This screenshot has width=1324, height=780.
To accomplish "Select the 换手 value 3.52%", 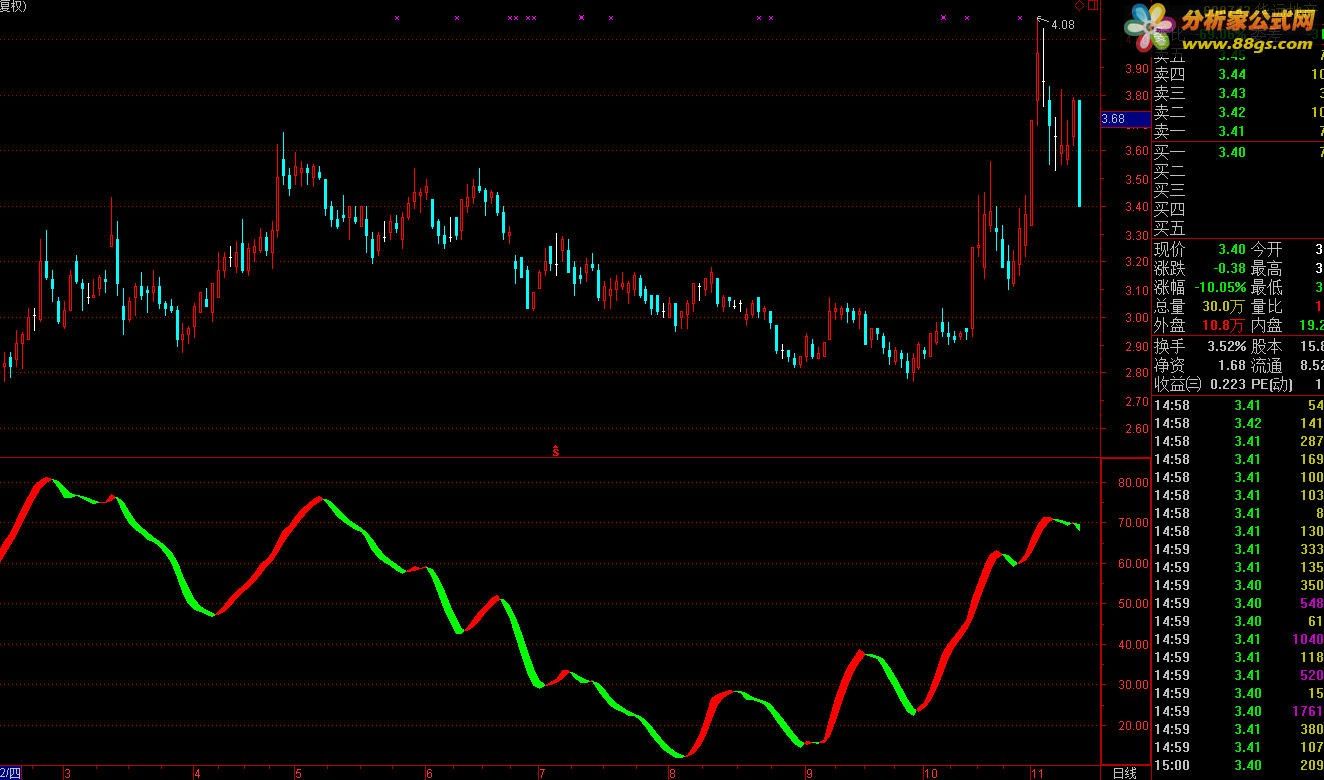I will click(1227, 347).
